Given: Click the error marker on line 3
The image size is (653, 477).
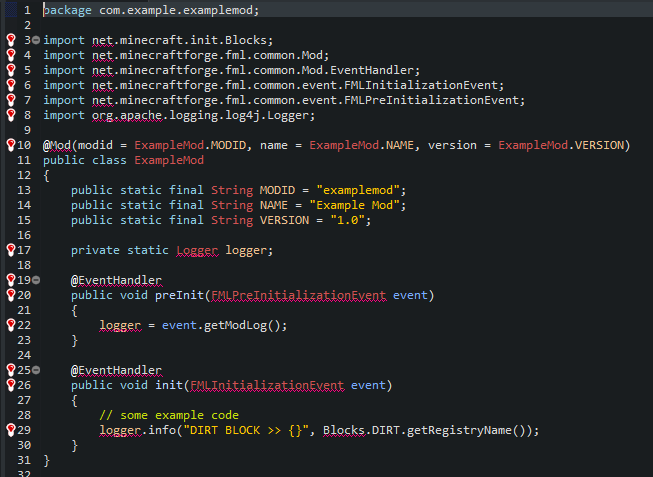Looking at the screenshot, I should (x=10, y=40).
